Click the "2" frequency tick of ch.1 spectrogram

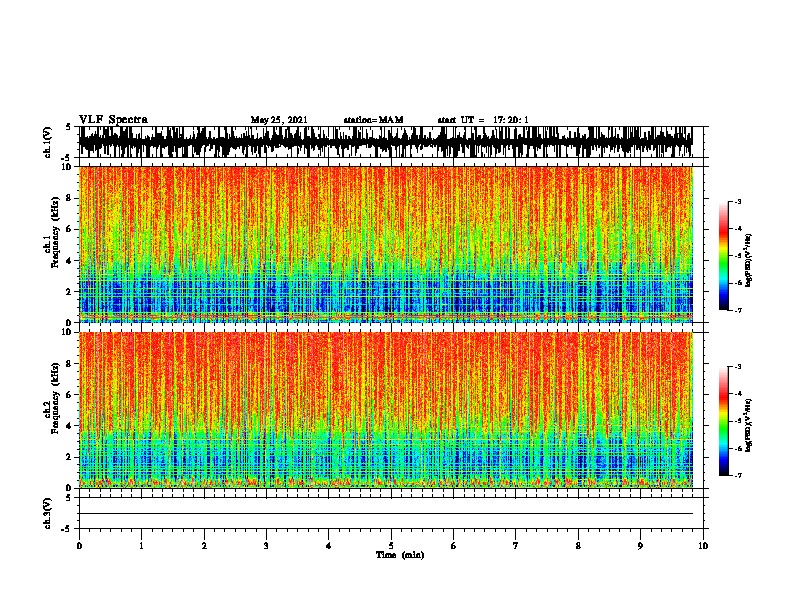coord(71,291)
